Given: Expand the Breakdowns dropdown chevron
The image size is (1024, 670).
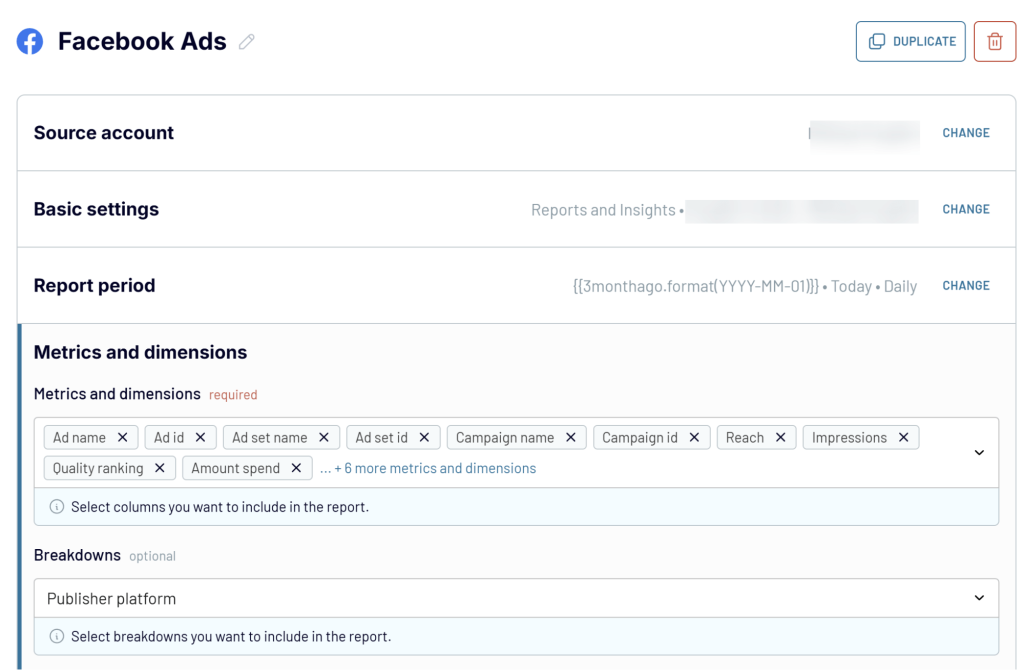Looking at the screenshot, I should click(x=979, y=597).
